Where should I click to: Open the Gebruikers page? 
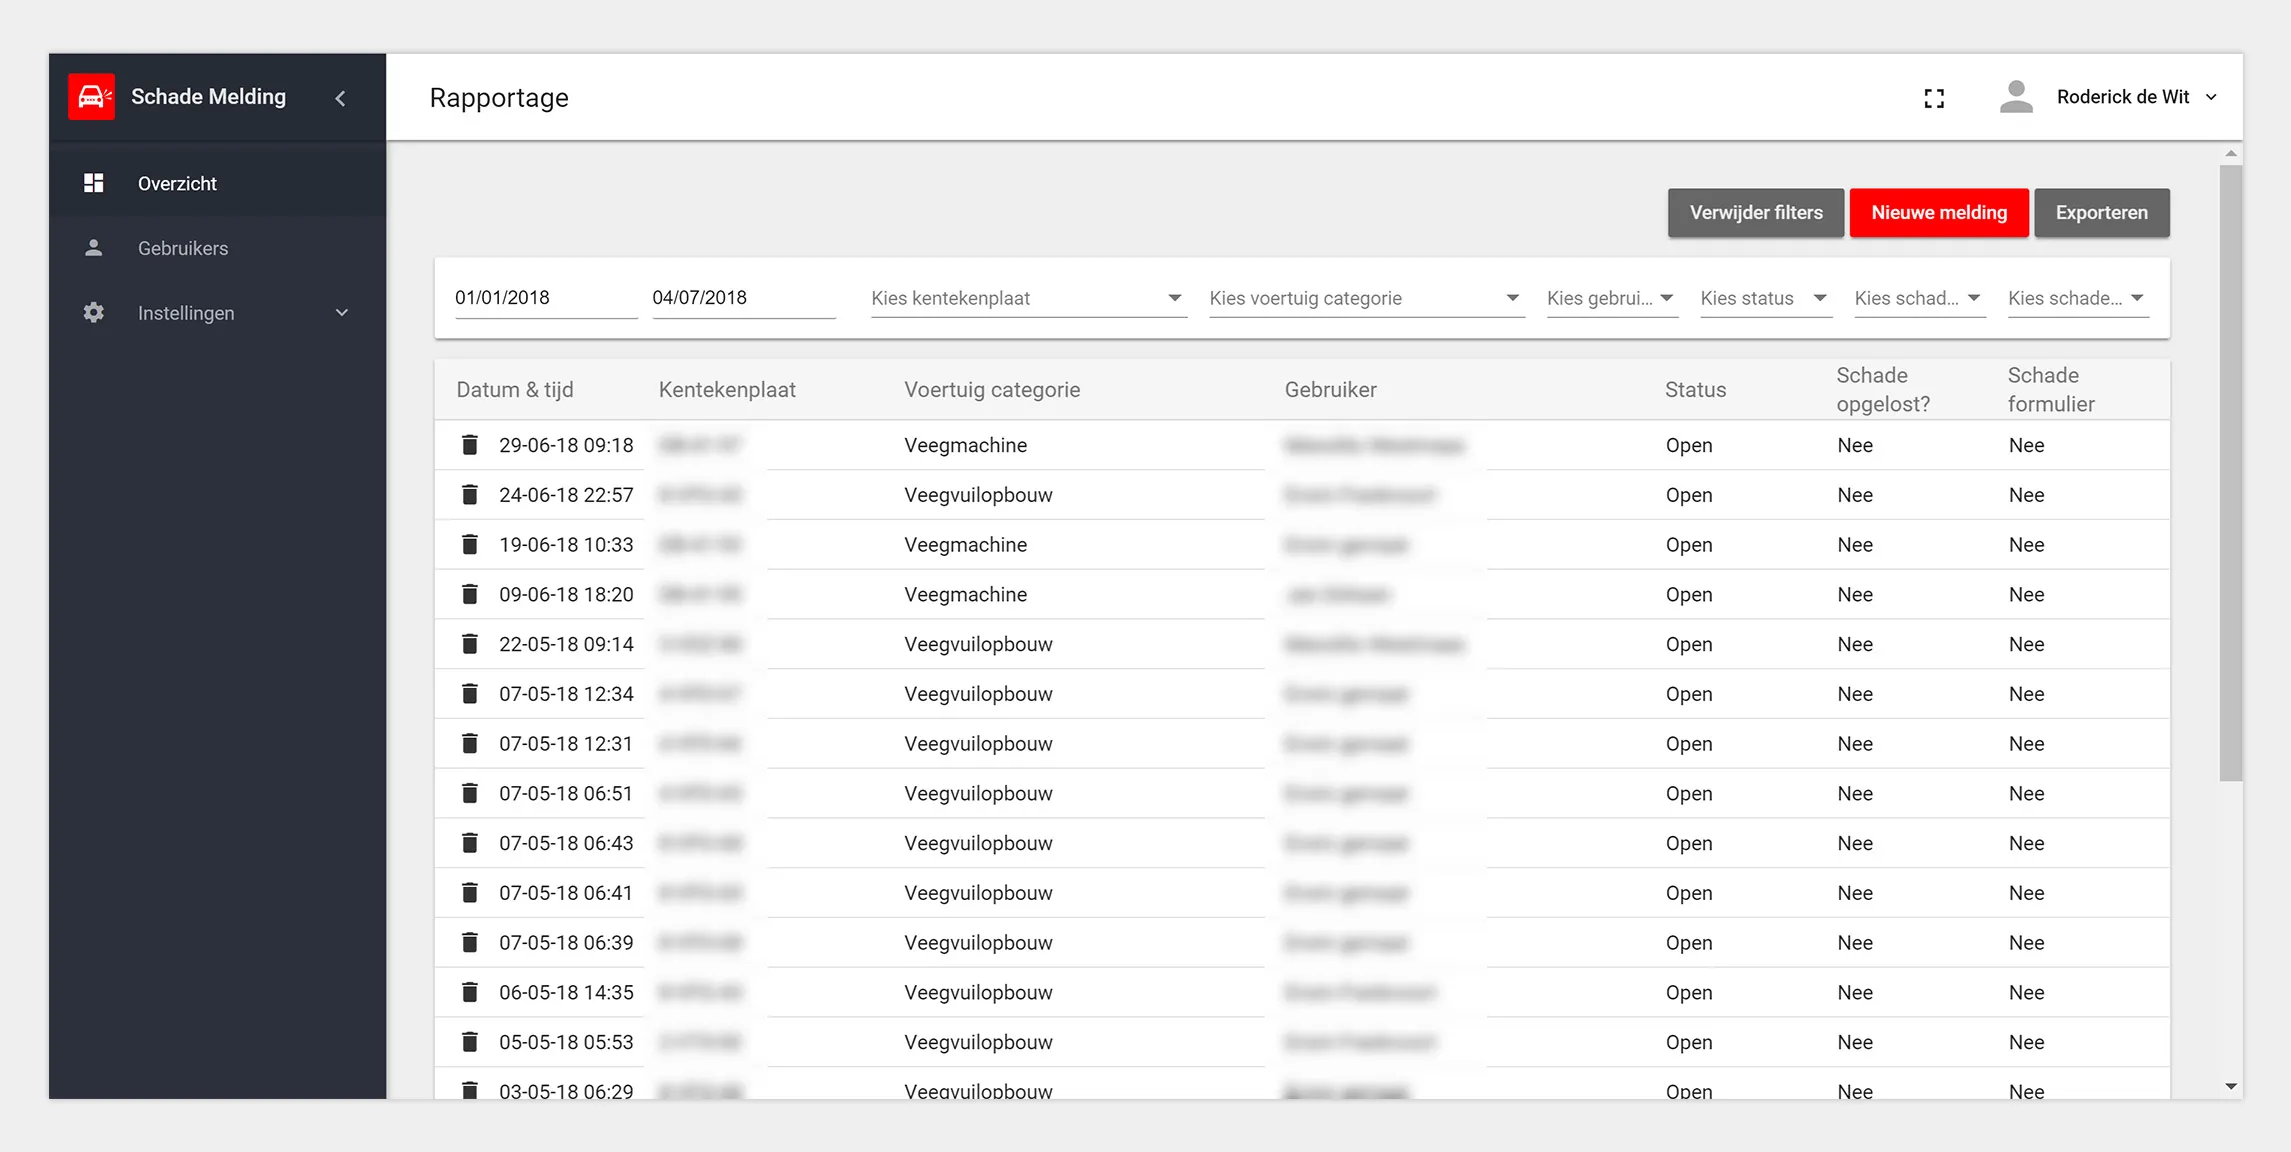(x=183, y=248)
